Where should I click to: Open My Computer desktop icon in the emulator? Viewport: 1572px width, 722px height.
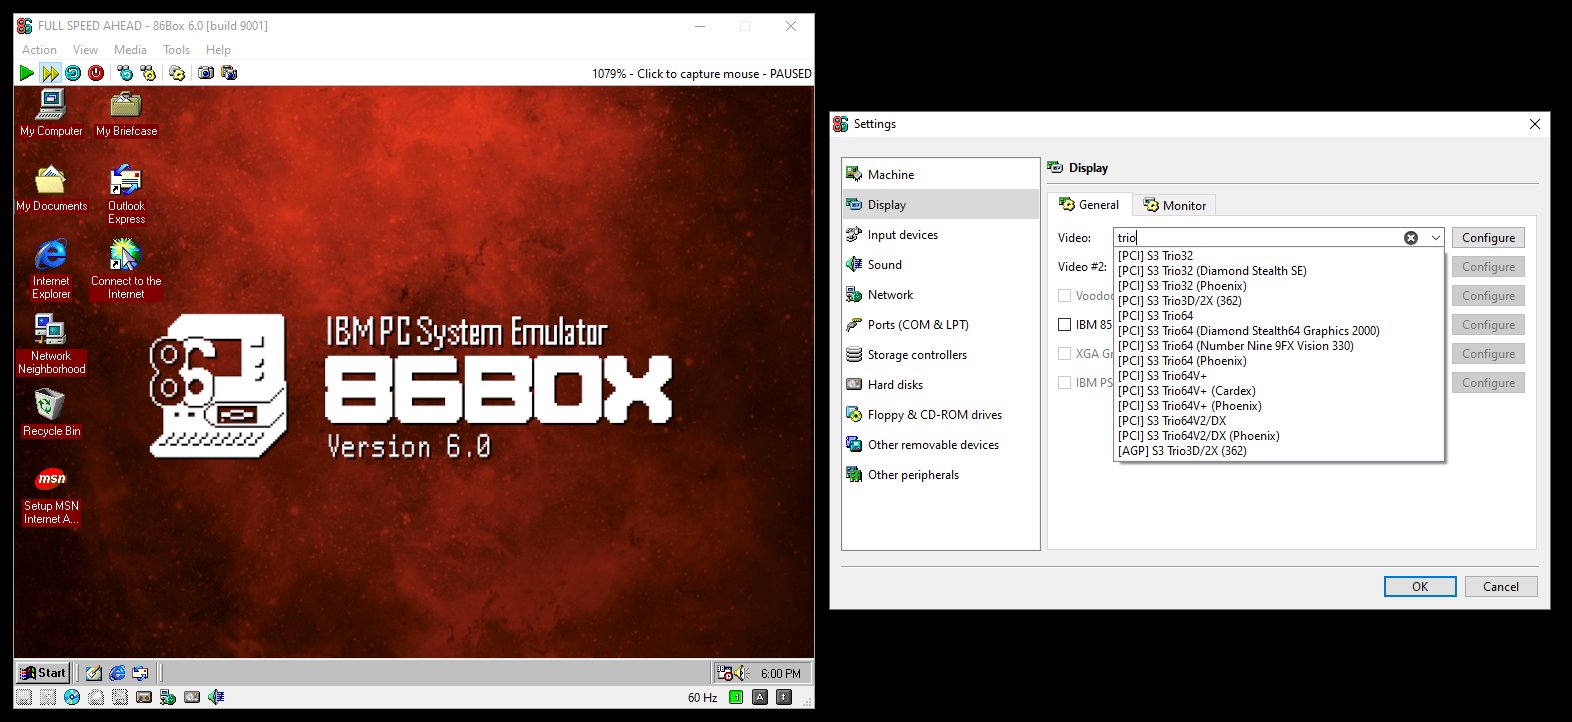pos(51,113)
